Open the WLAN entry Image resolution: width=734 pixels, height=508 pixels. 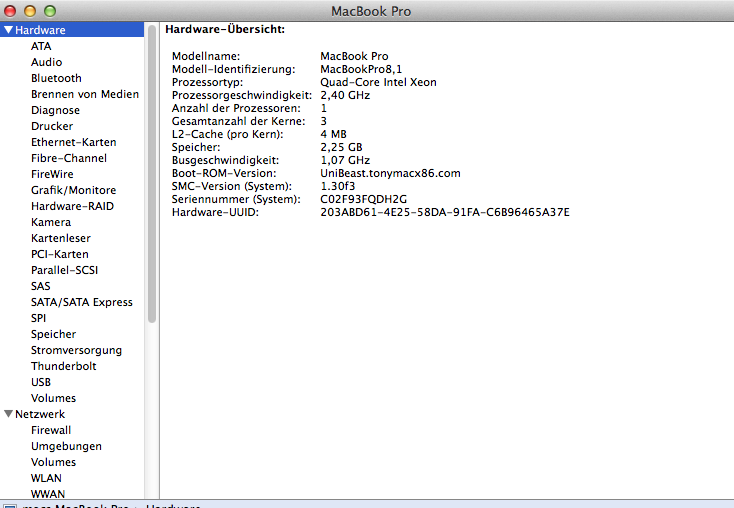[x=46, y=478]
